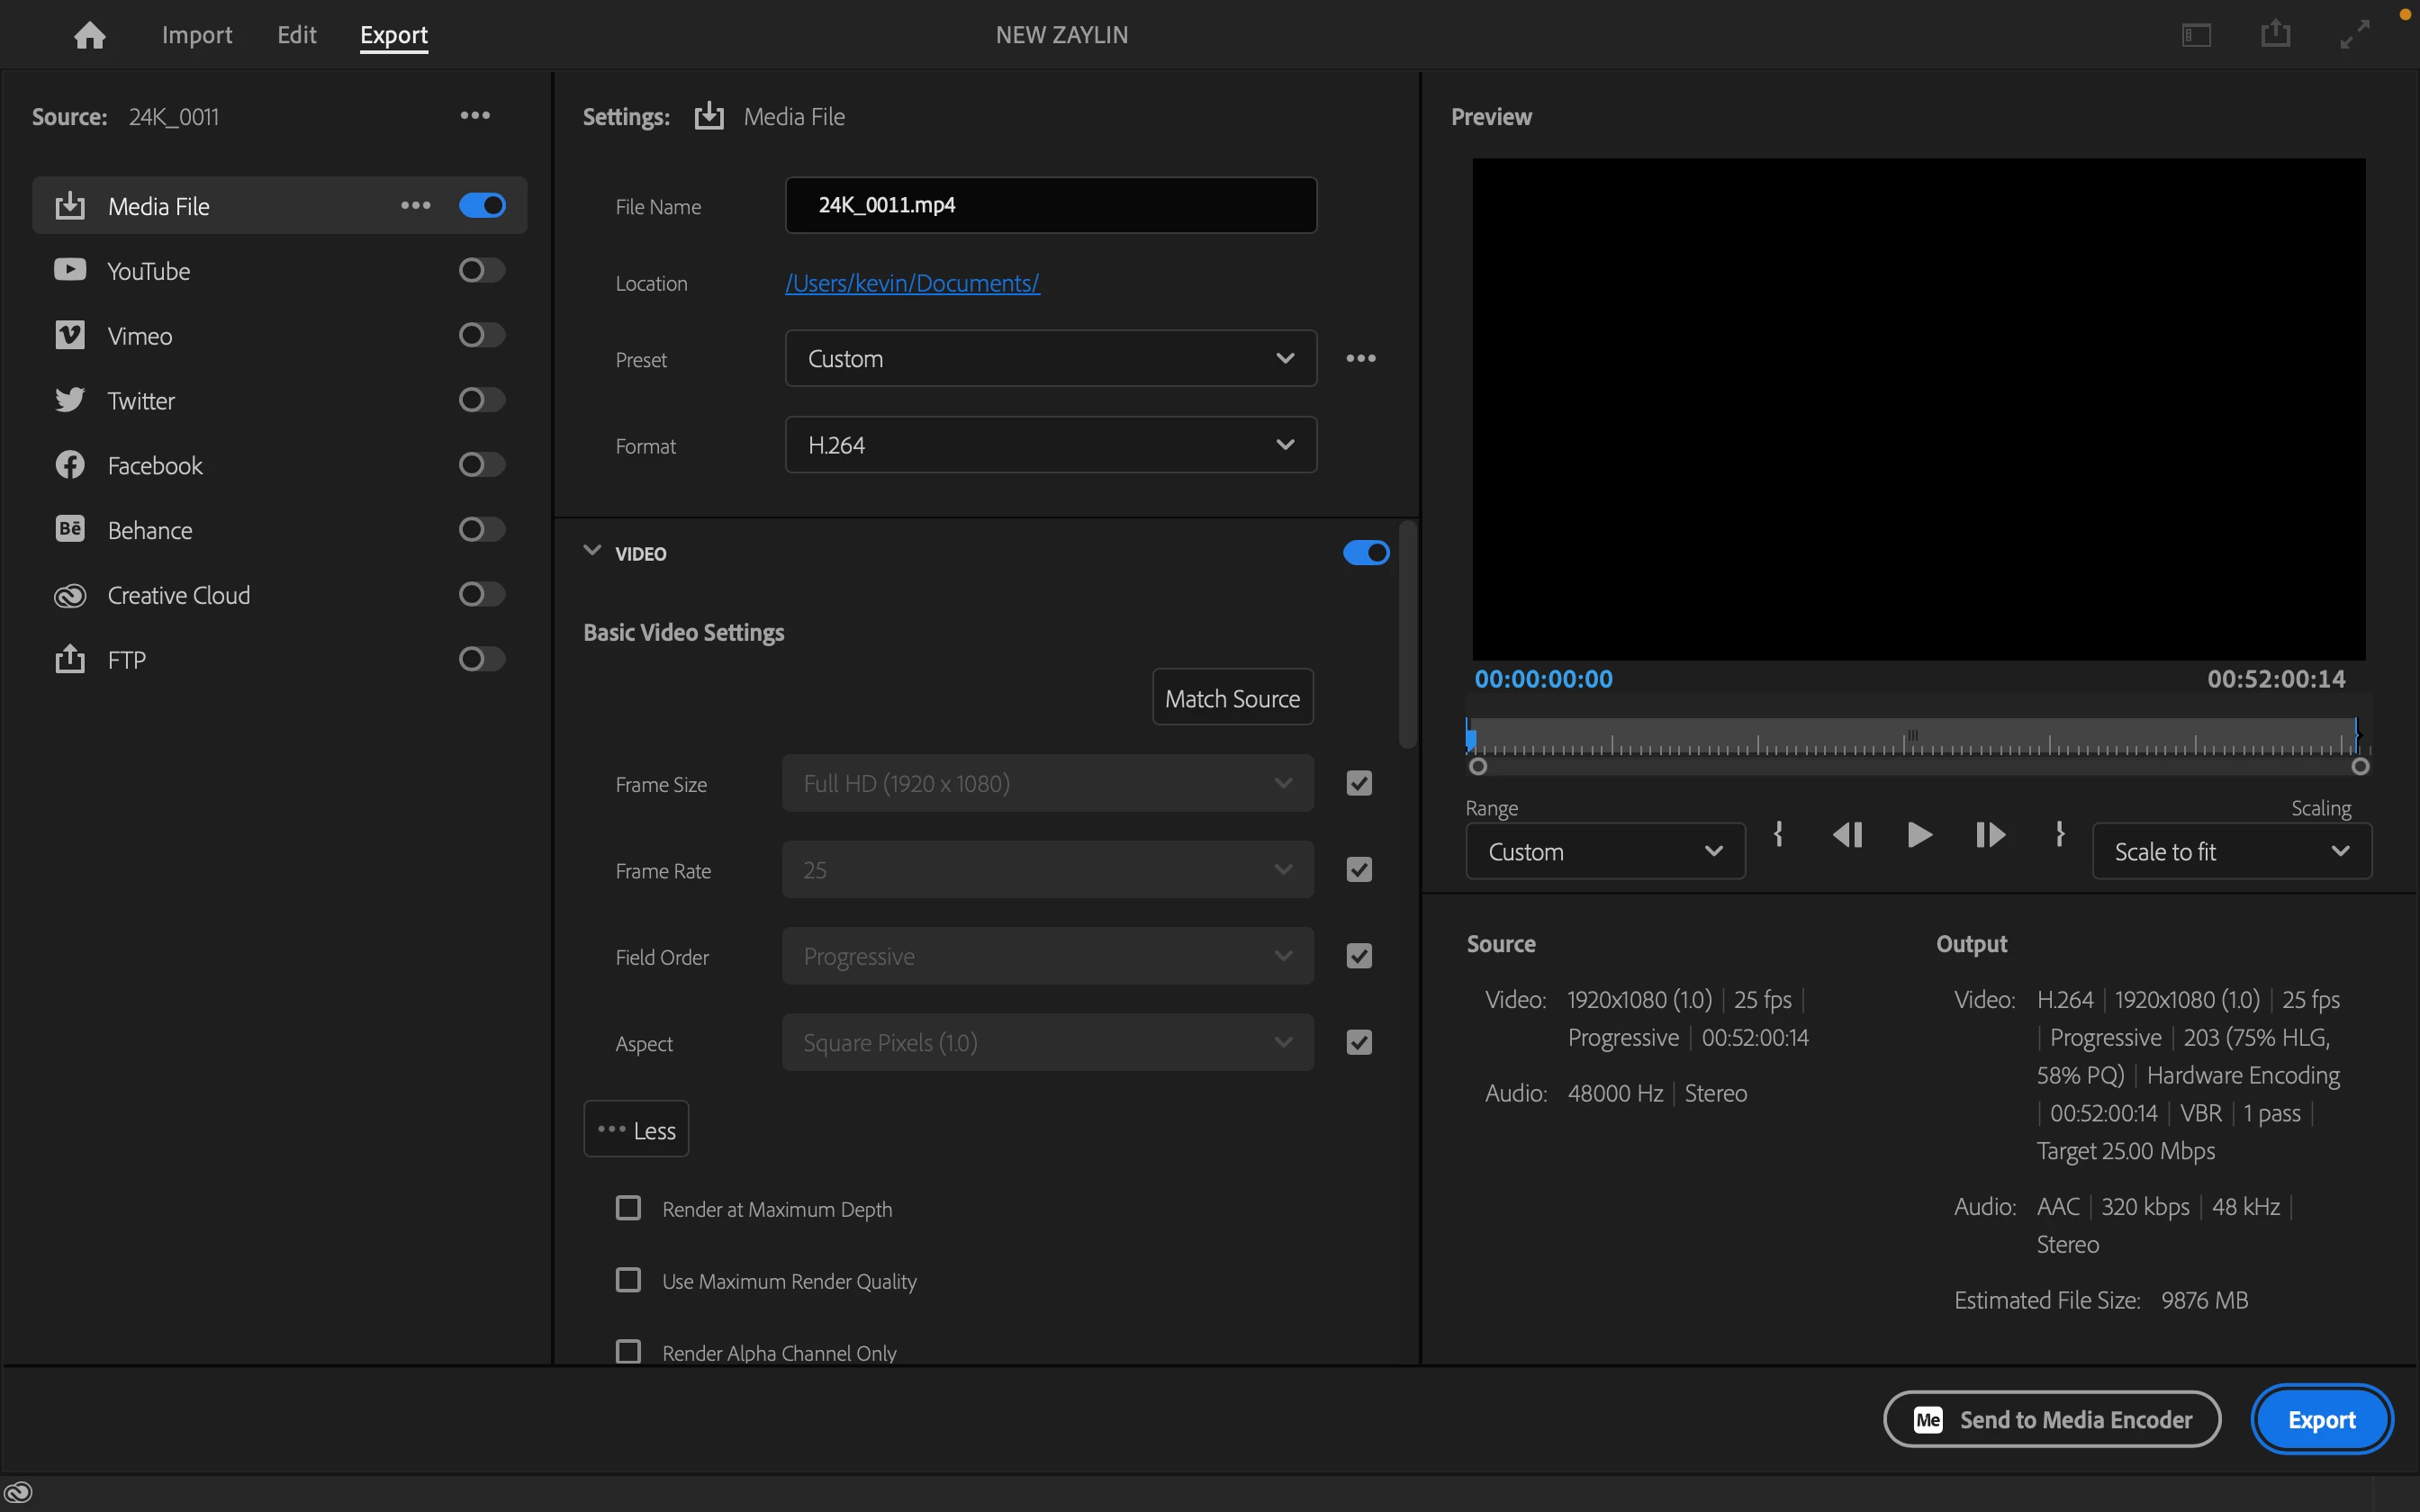Click the Creative Cloud destination icon
The width and height of the screenshot is (2420, 1512).
point(70,596)
